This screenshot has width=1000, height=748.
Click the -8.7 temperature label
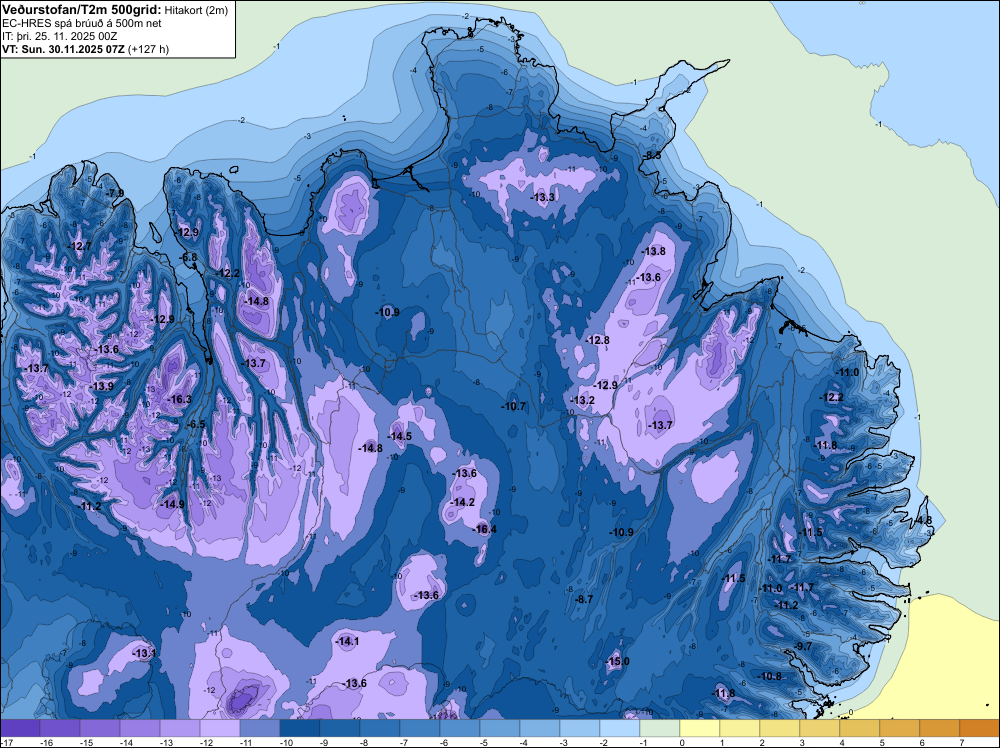coord(584,599)
